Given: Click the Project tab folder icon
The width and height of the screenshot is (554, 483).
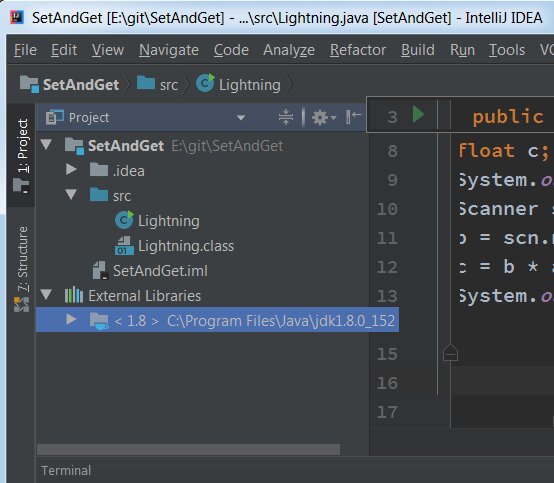Looking at the screenshot, I should (21, 185).
